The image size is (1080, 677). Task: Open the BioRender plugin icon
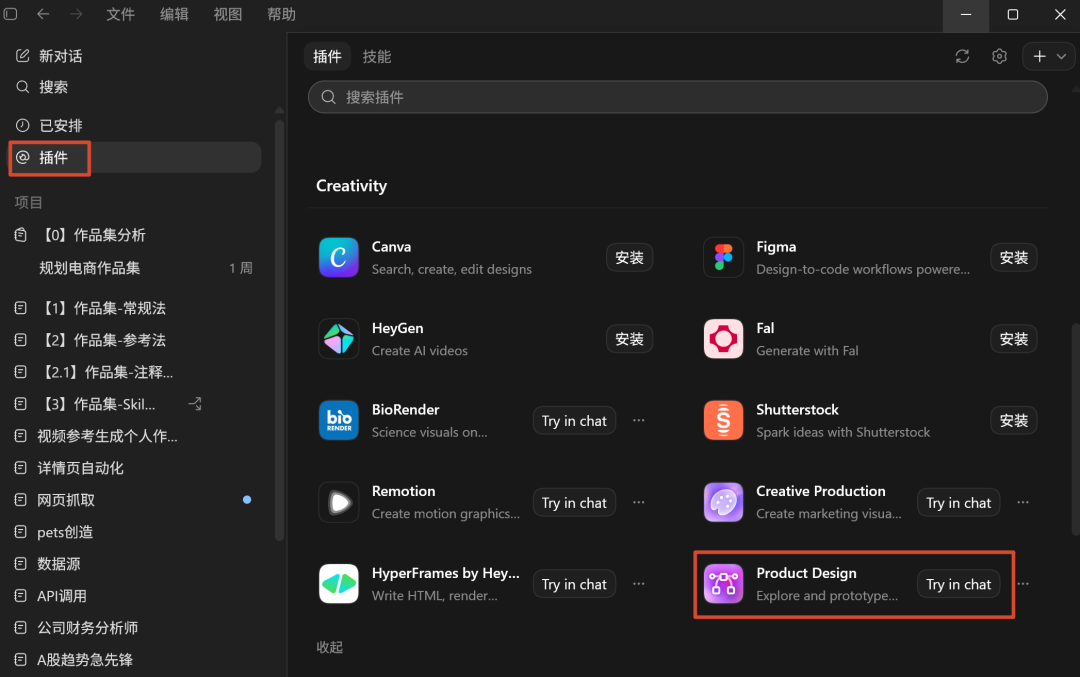pos(338,420)
